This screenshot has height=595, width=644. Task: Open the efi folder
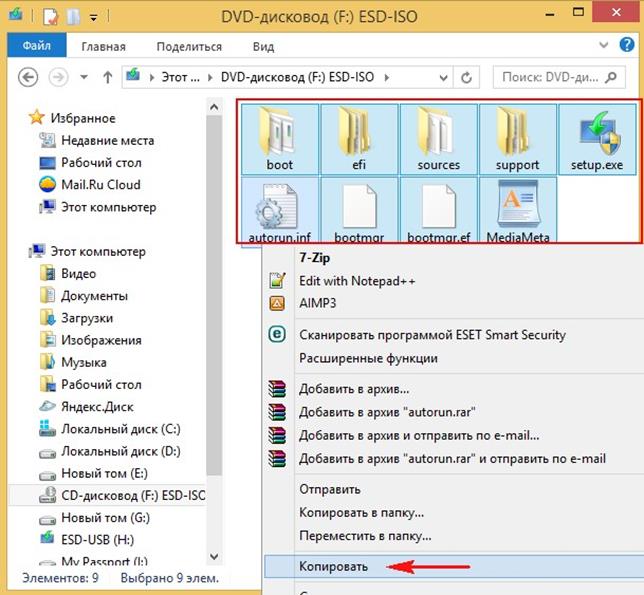(359, 139)
